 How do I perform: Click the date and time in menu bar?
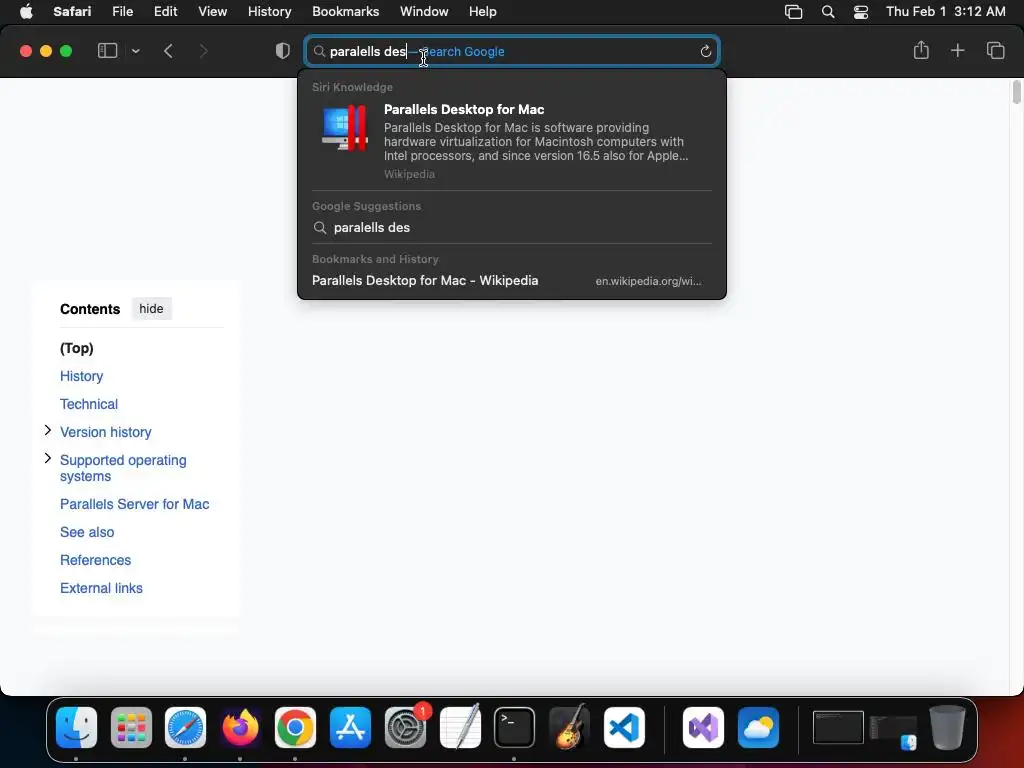point(946,11)
